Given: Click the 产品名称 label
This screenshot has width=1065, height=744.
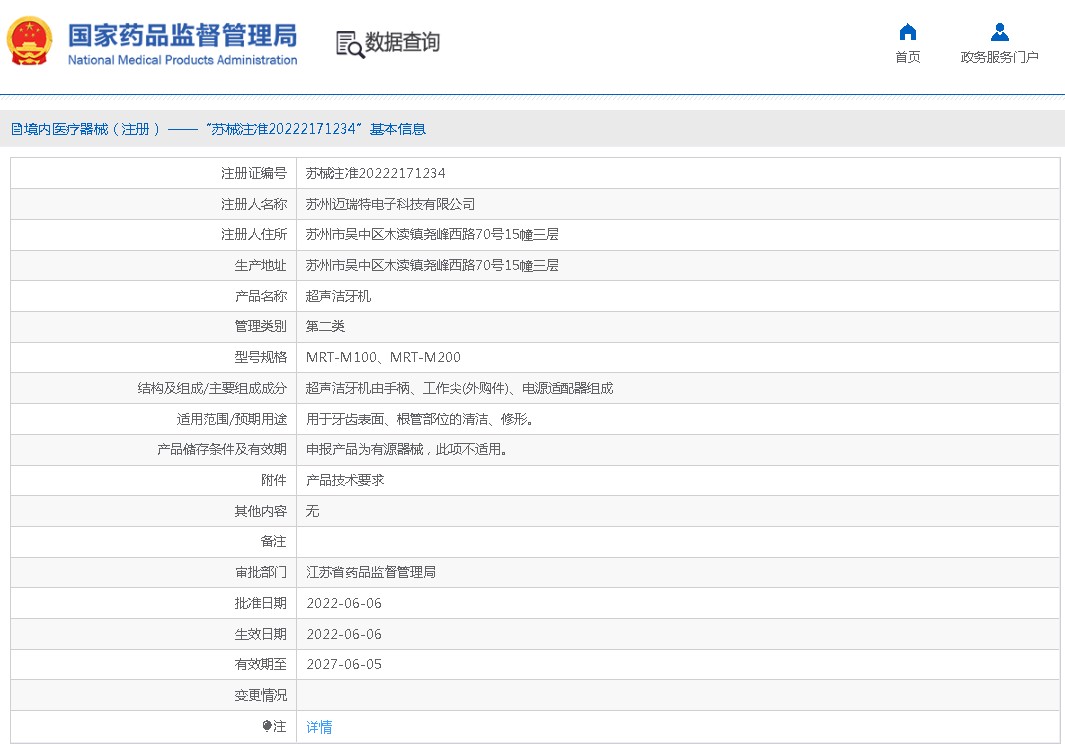Looking at the screenshot, I should click(261, 296).
